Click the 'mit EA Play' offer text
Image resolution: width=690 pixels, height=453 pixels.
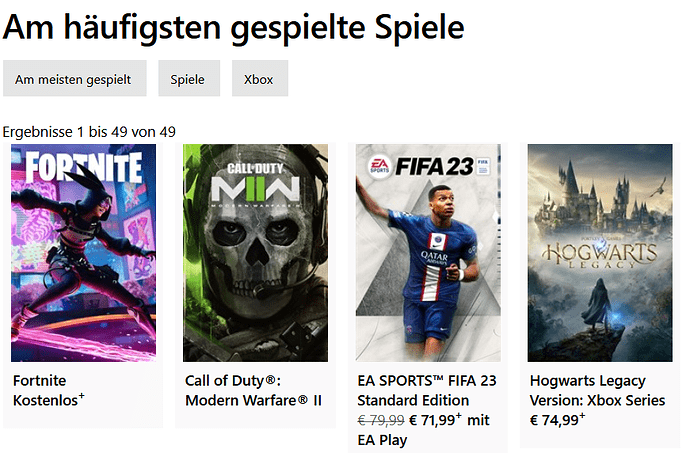click(x=423, y=430)
